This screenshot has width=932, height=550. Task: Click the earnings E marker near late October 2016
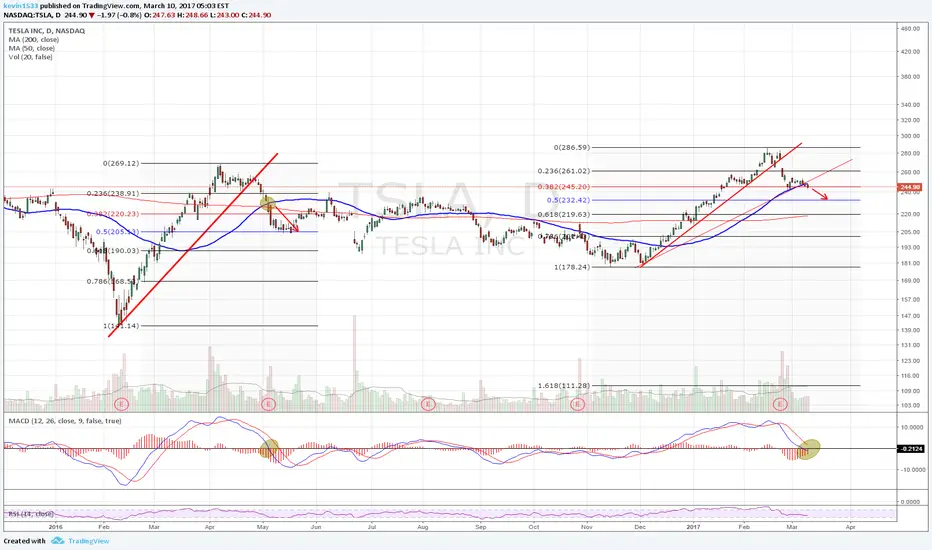(577, 404)
